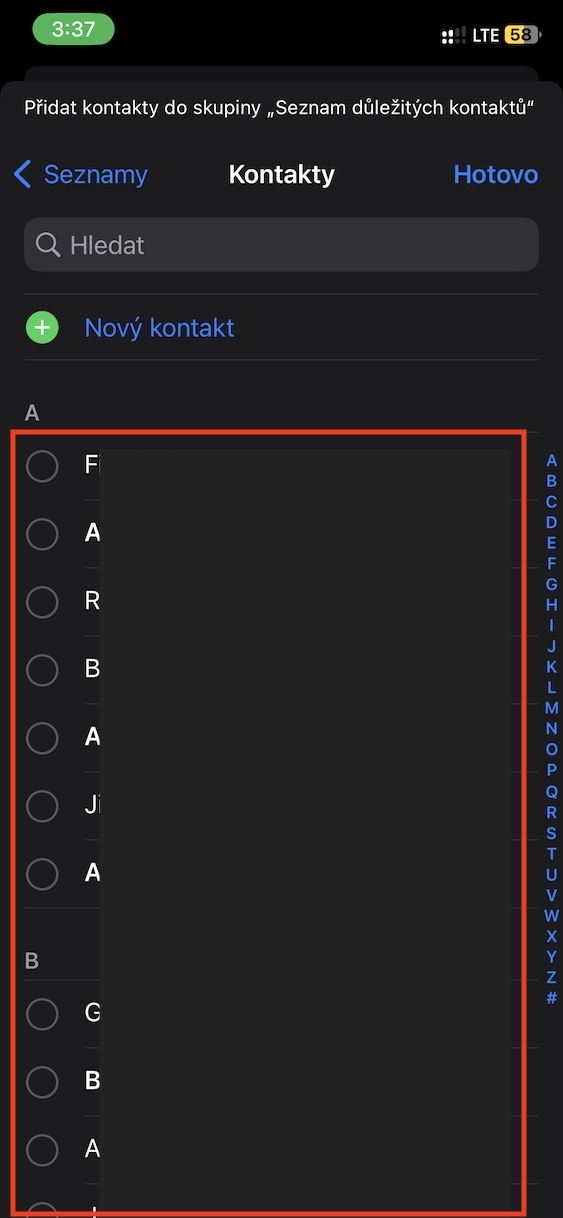Tap the magnifying glass search icon
The height and width of the screenshot is (1218, 563).
pos(46,245)
